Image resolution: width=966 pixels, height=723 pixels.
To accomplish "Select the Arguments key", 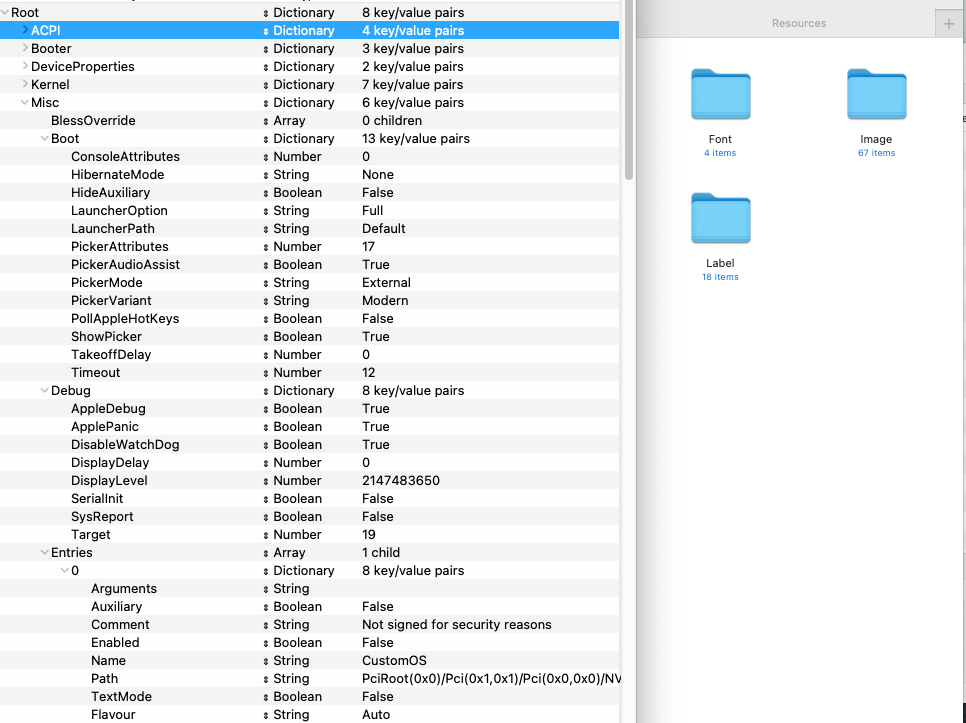I will click(124, 588).
